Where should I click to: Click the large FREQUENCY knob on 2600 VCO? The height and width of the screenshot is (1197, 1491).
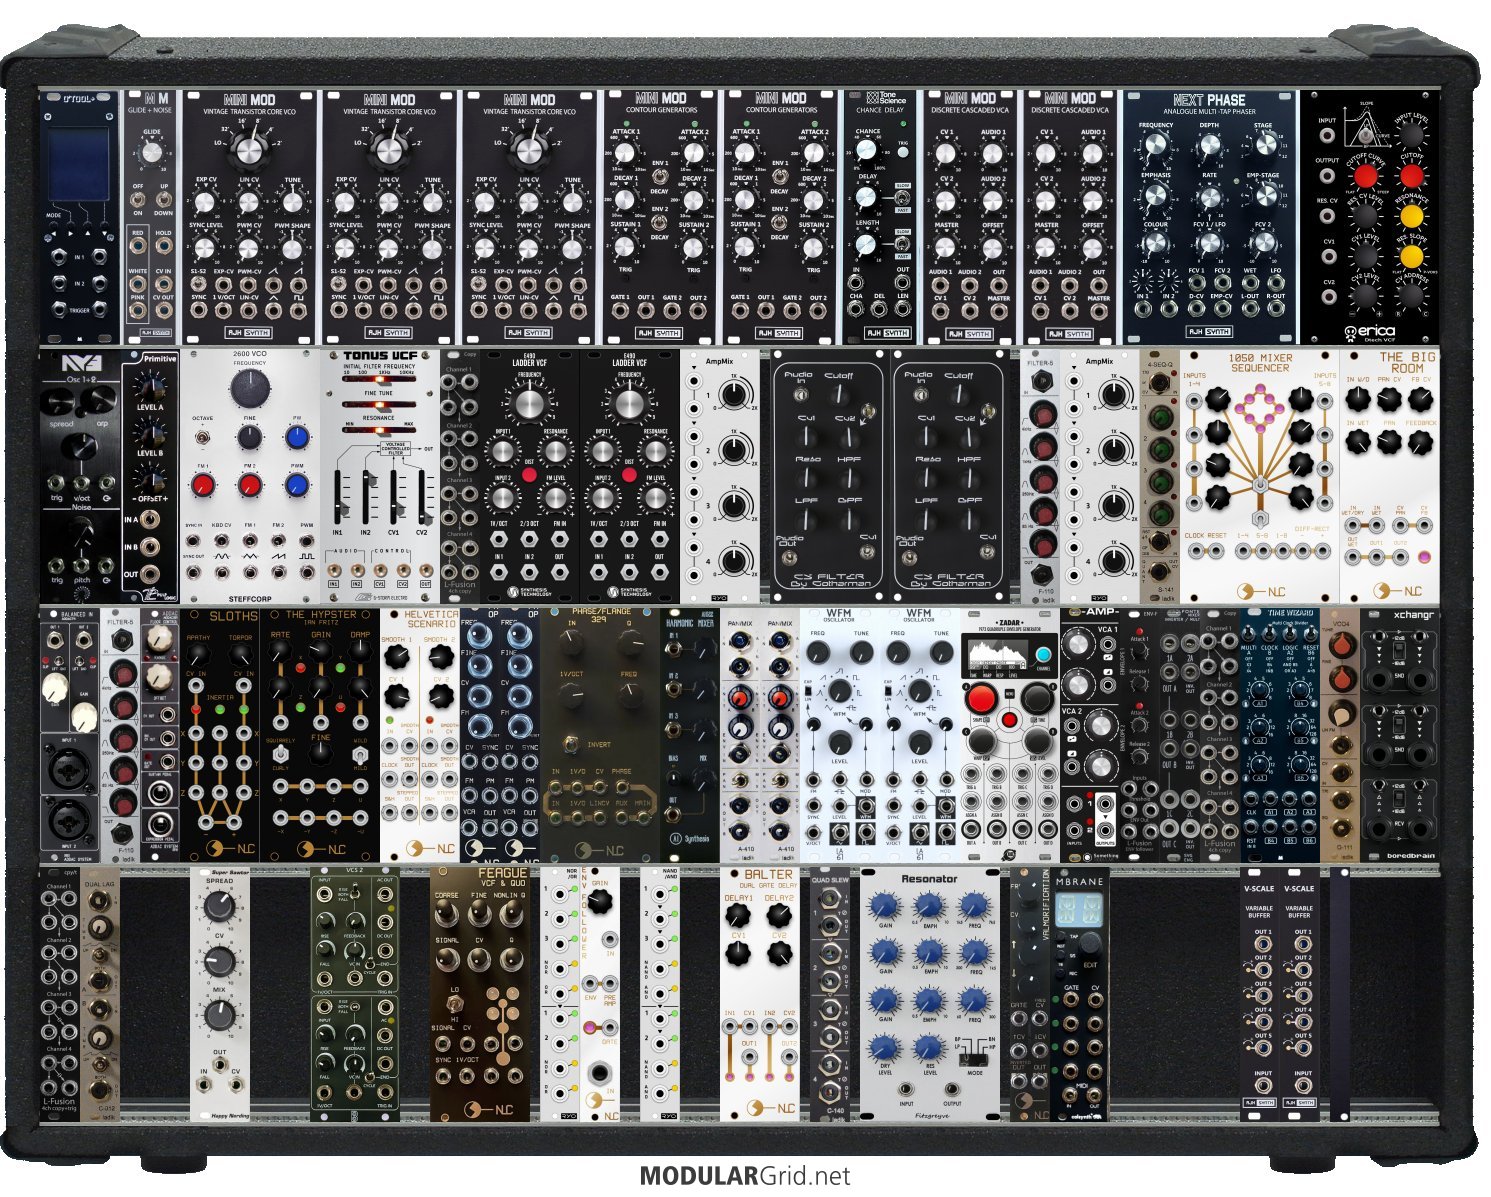[249, 389]
